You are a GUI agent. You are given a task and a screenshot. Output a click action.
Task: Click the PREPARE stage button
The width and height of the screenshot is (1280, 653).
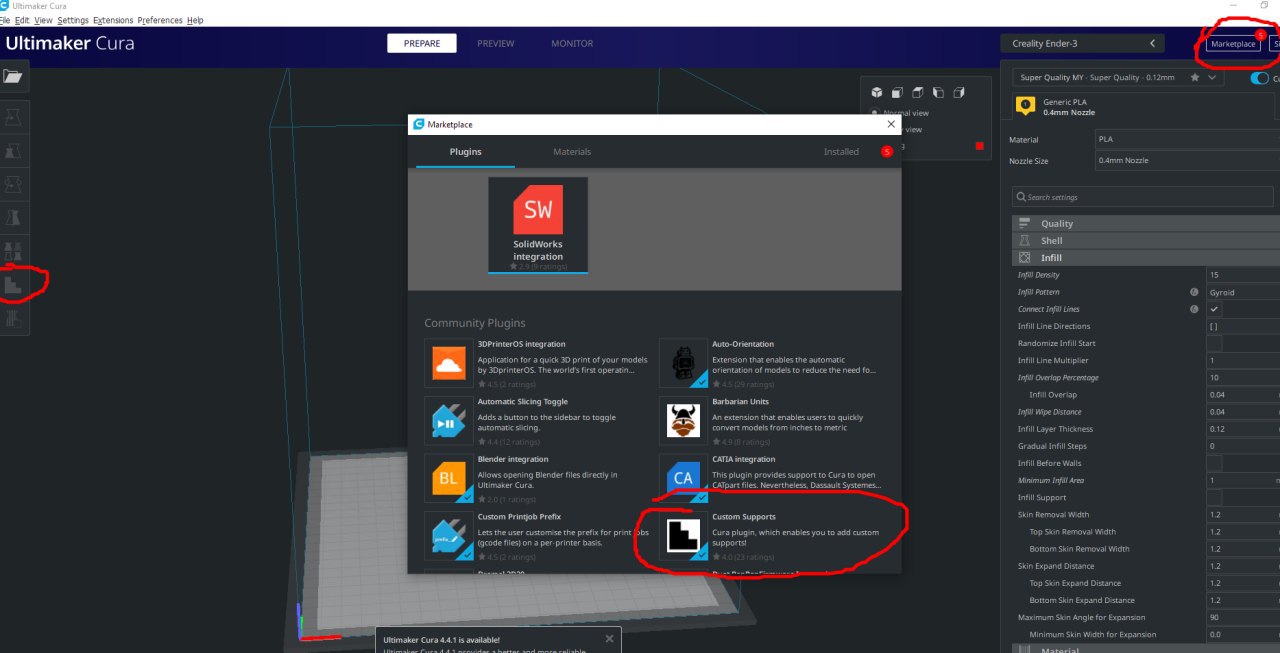tap(422, 44)
